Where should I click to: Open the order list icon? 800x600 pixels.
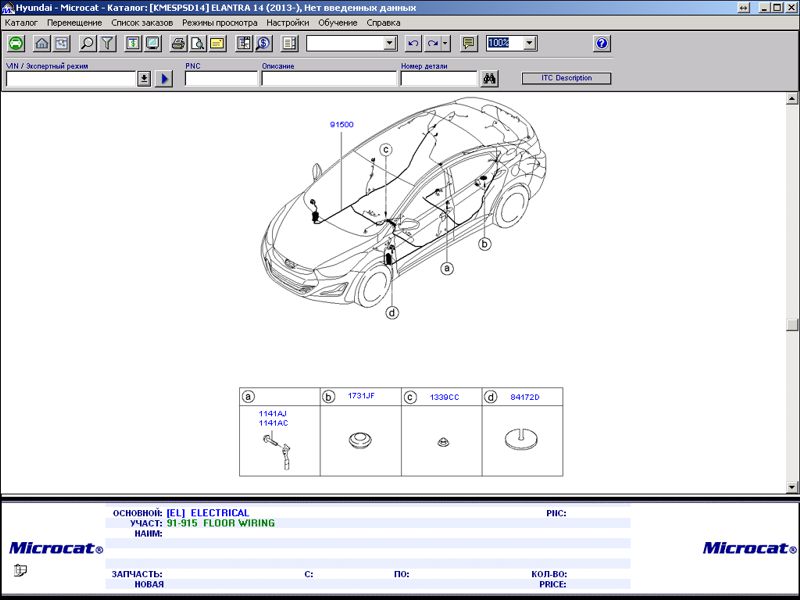[244, 43]
